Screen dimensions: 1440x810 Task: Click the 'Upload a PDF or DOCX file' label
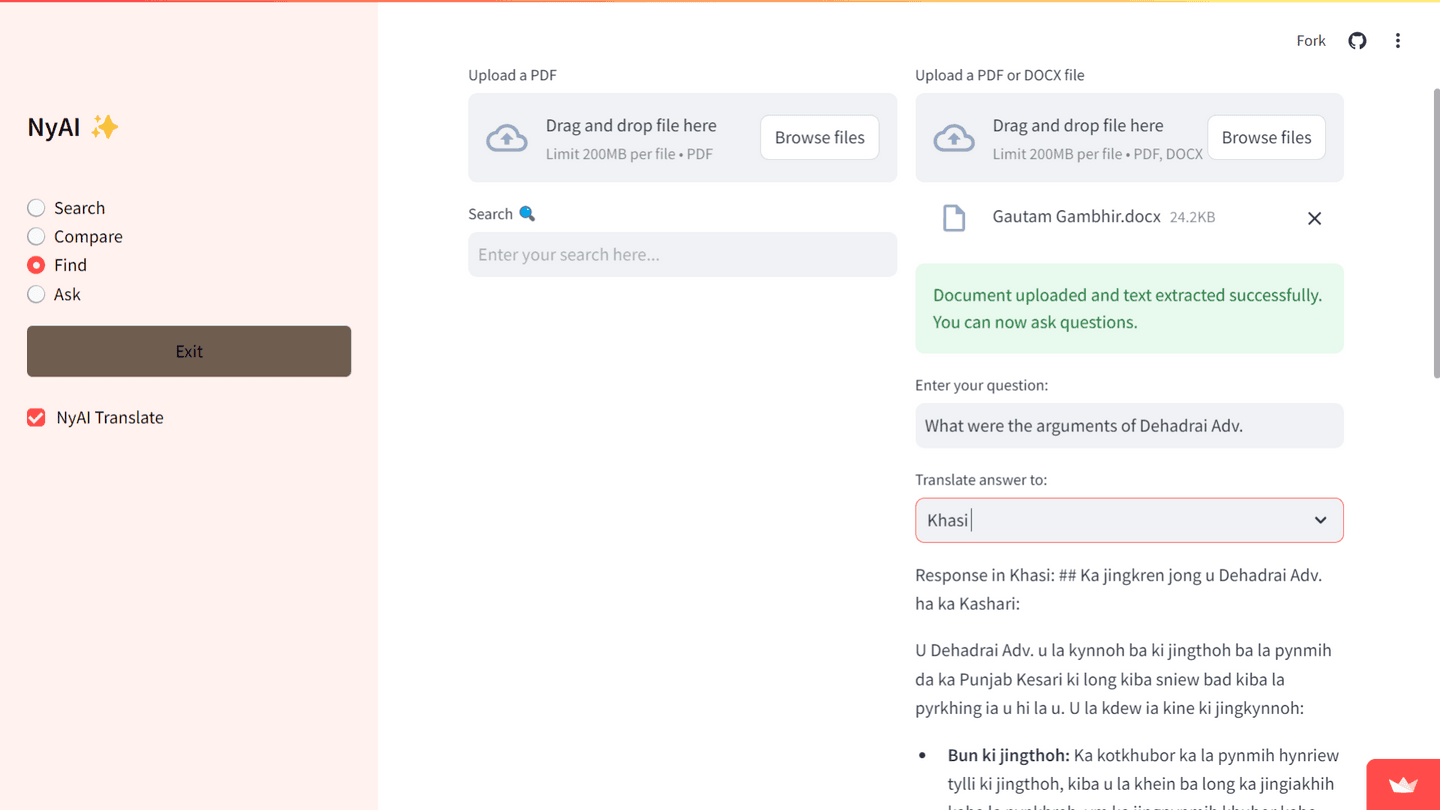pos(999,75)
